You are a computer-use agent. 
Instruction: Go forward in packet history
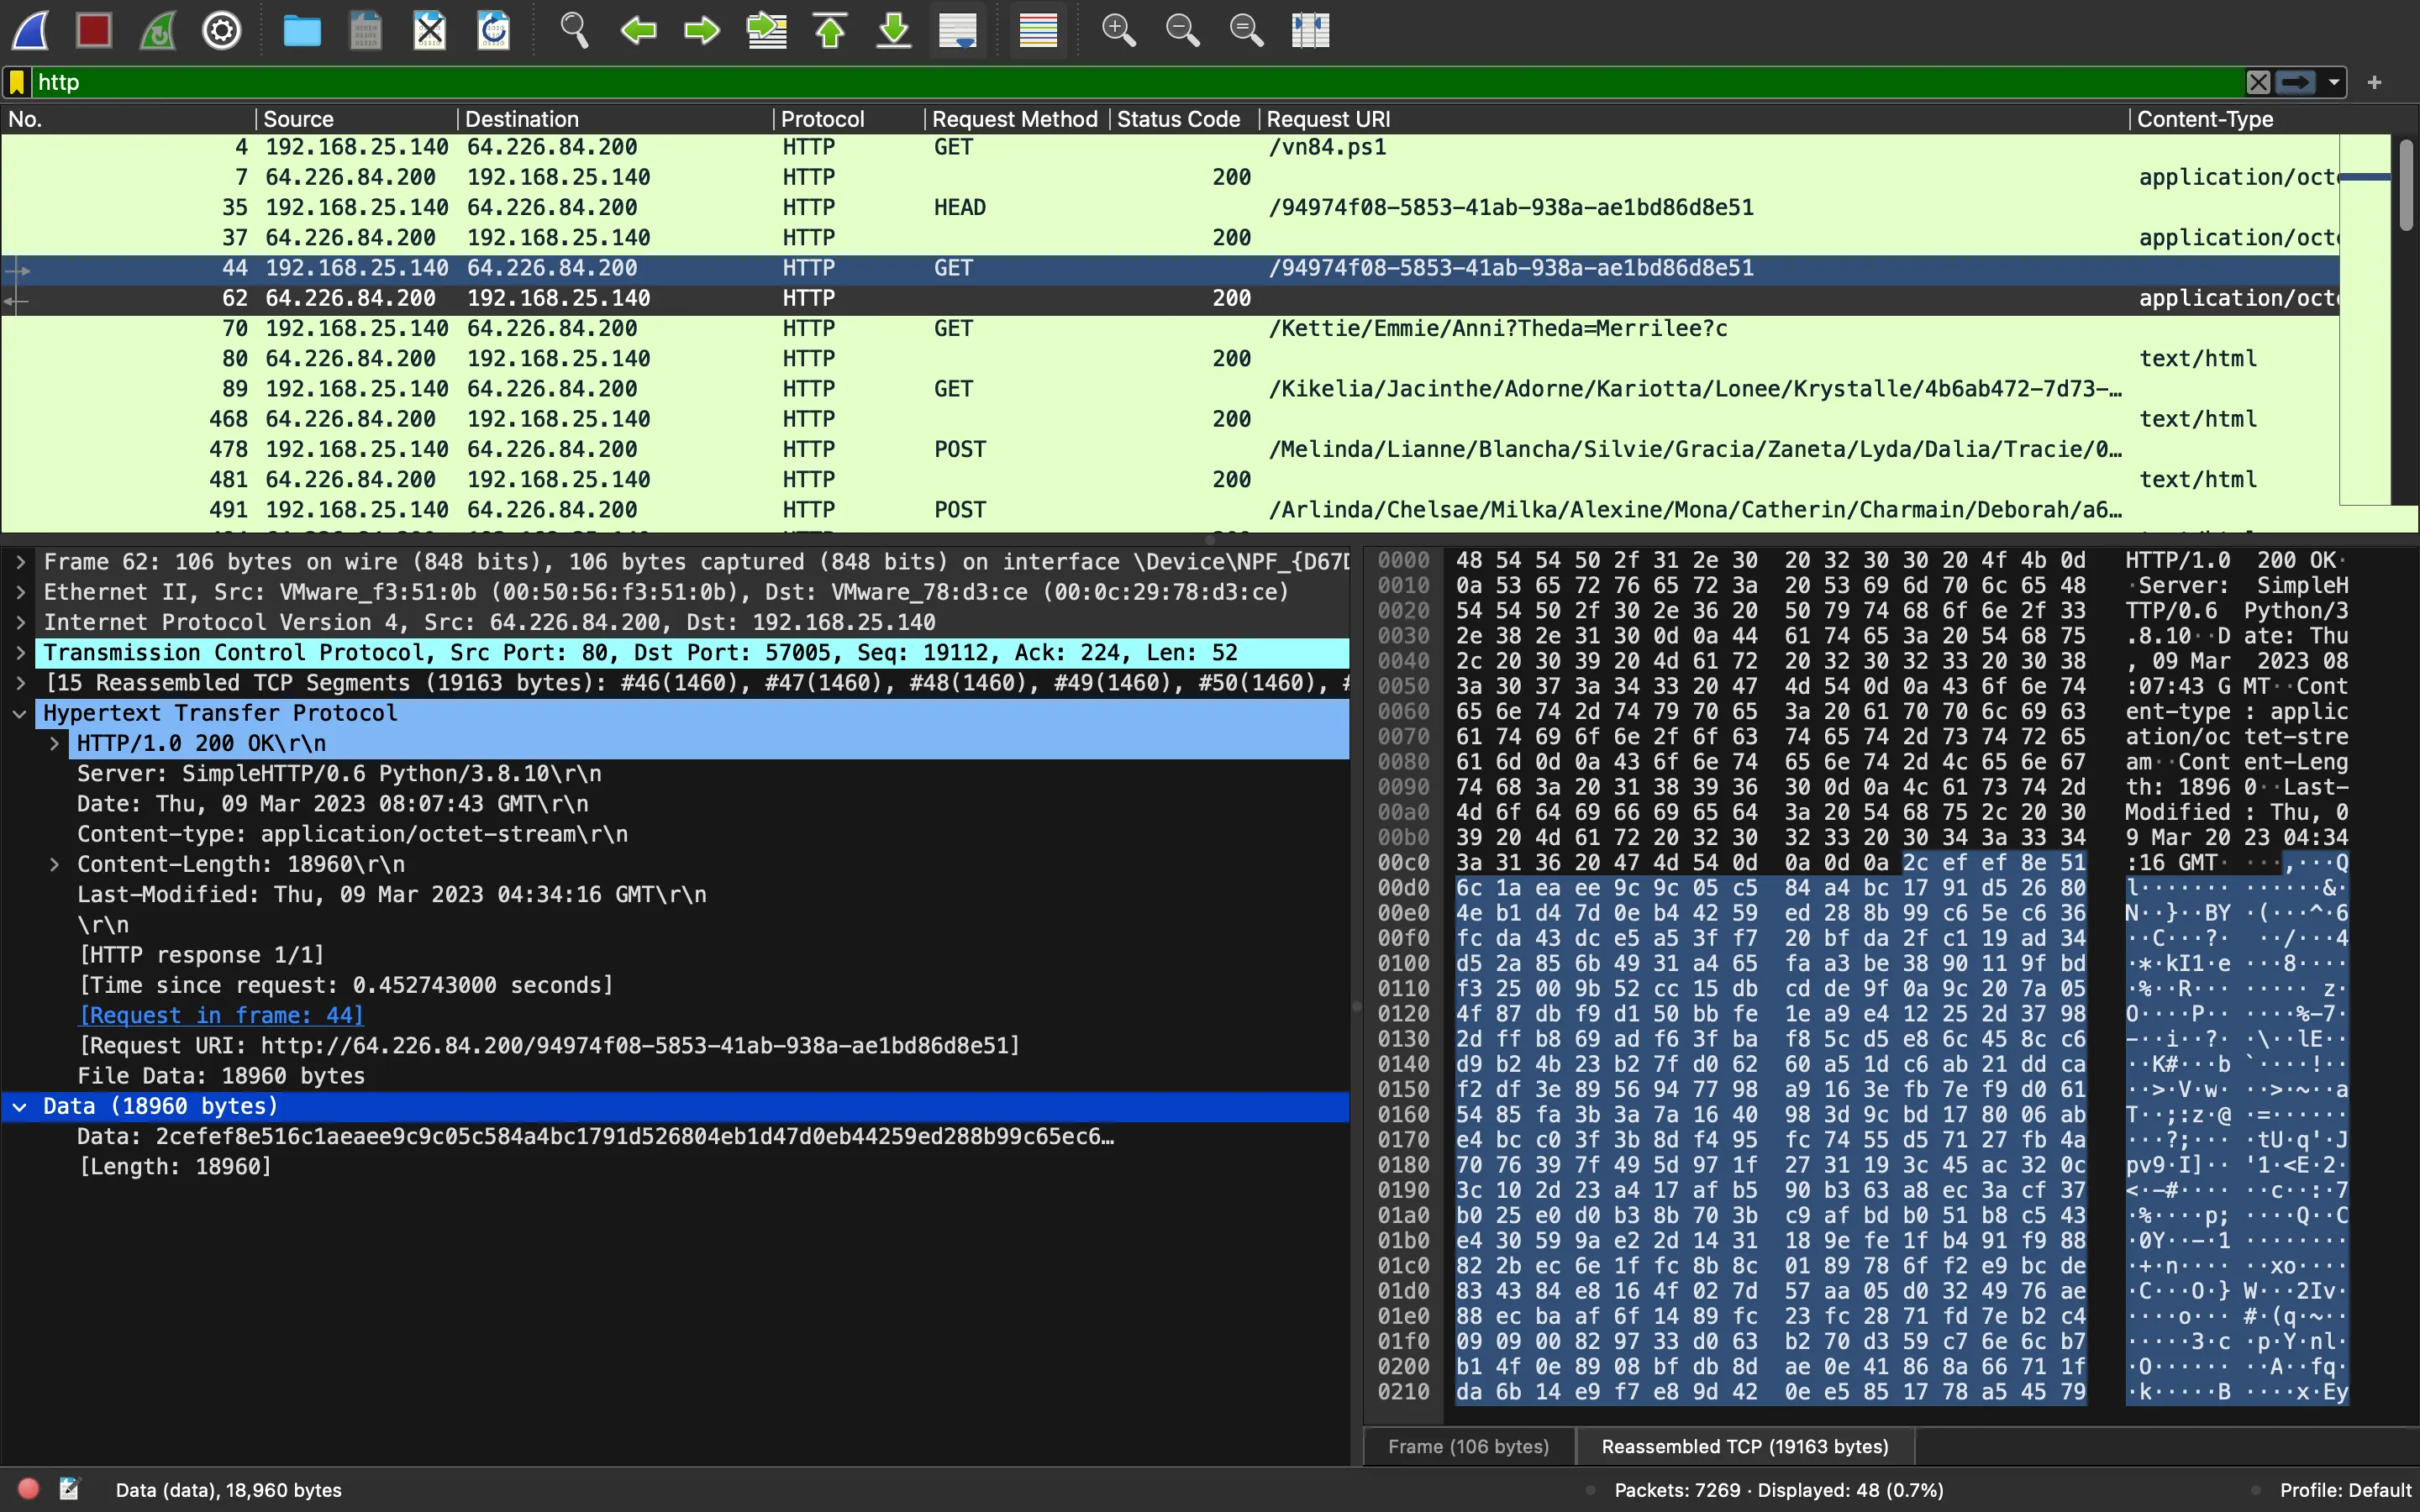[702, 30]
